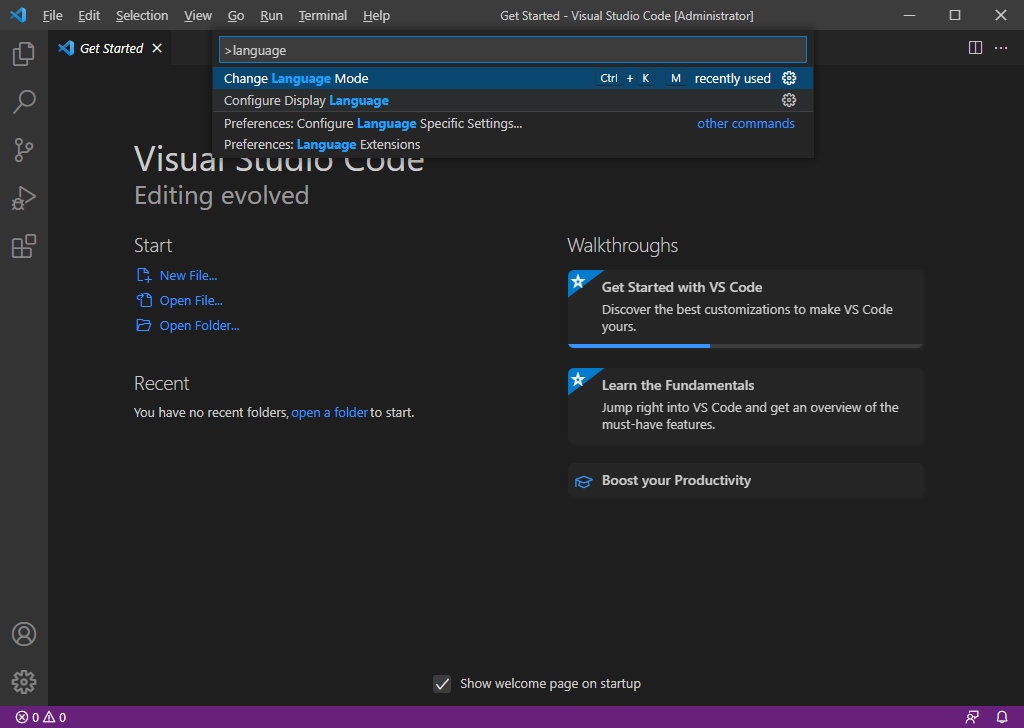Open the Extensions view
This screenshot has width=1024, height=728.
click(x=24, y=246)
